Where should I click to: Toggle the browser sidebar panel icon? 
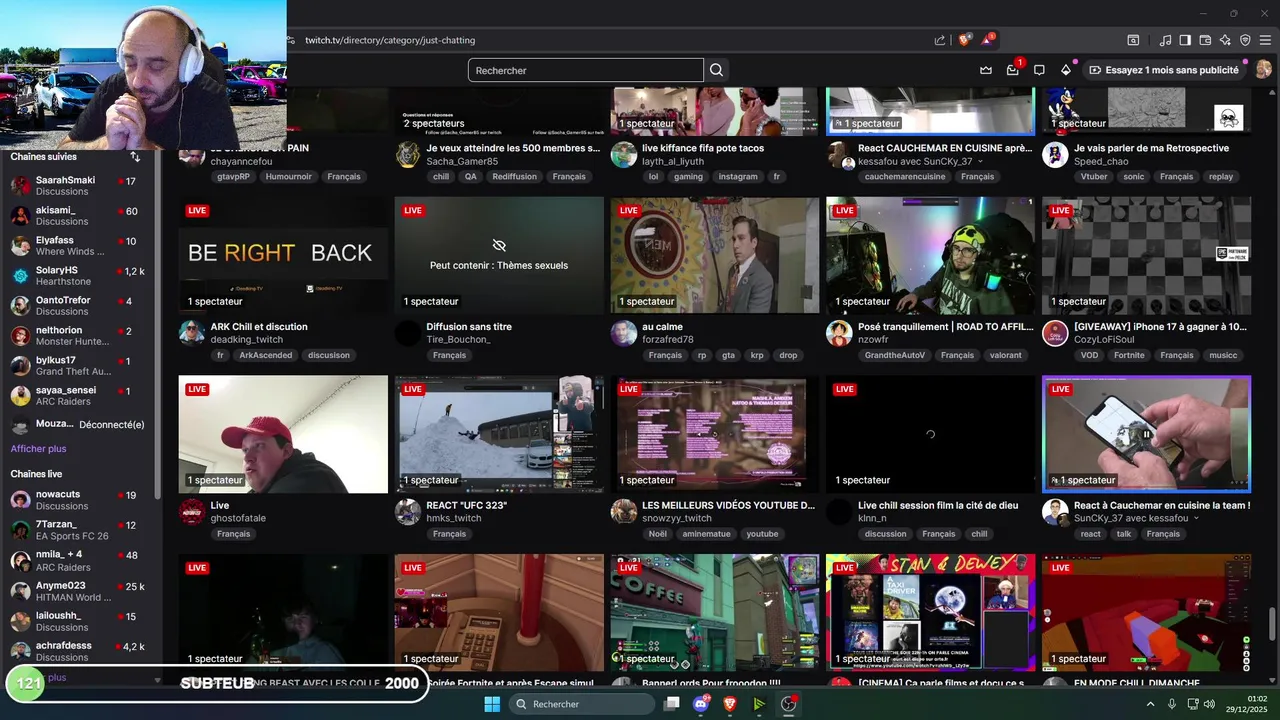coord(1185,40)
